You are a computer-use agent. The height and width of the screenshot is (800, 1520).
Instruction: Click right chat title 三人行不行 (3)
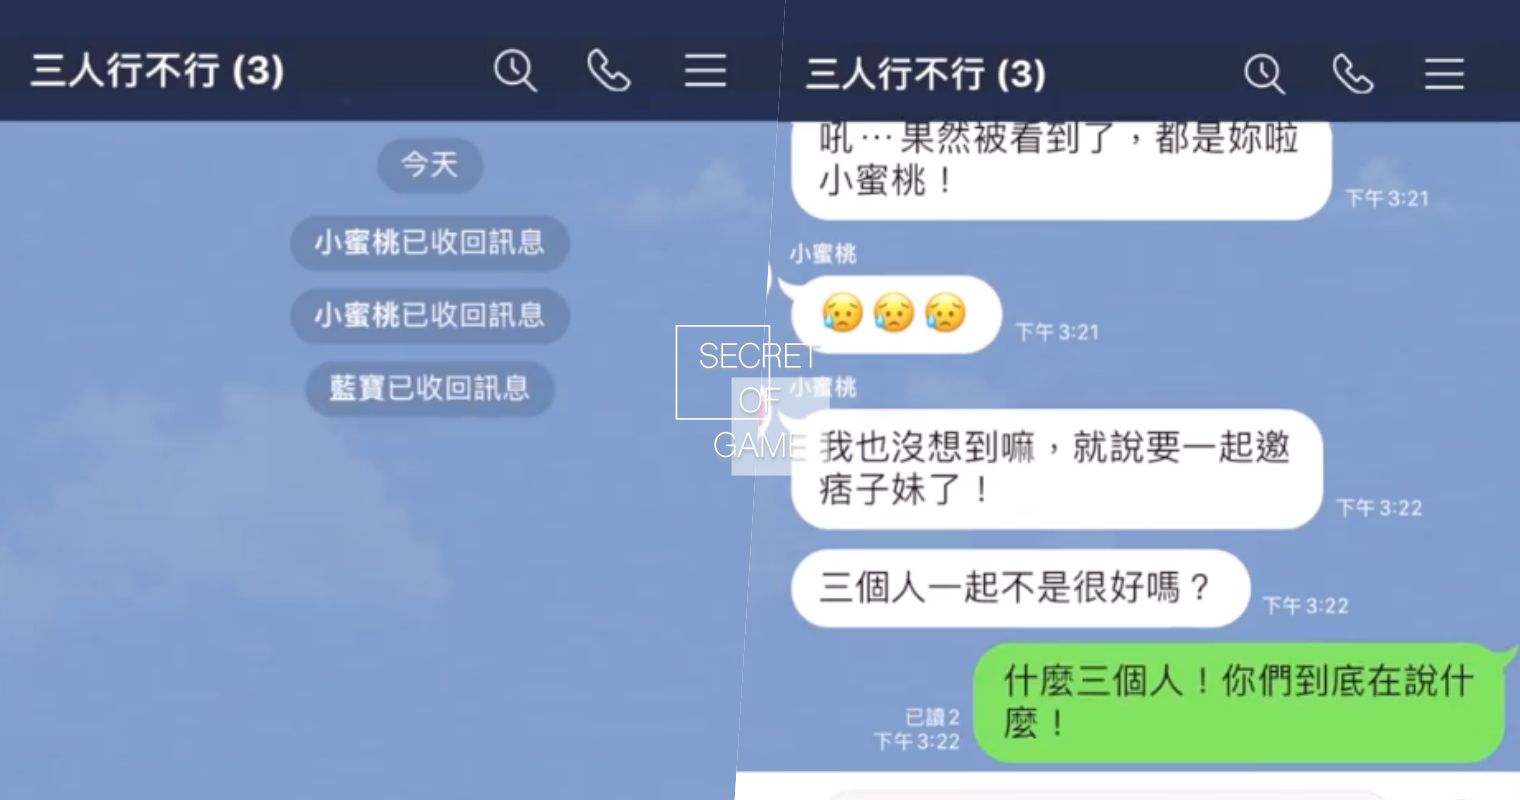(x=925, y=74)
